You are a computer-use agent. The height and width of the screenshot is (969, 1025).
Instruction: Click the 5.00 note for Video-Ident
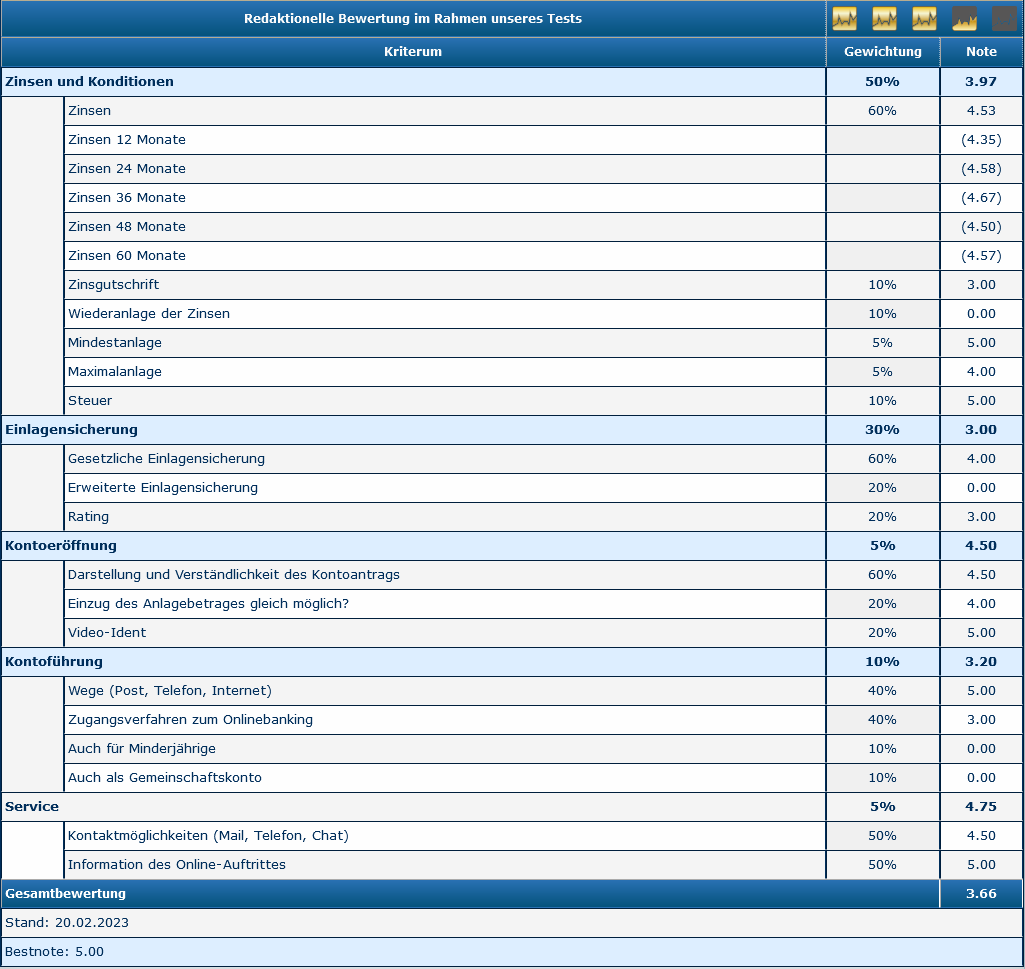[x=981, y=633]
